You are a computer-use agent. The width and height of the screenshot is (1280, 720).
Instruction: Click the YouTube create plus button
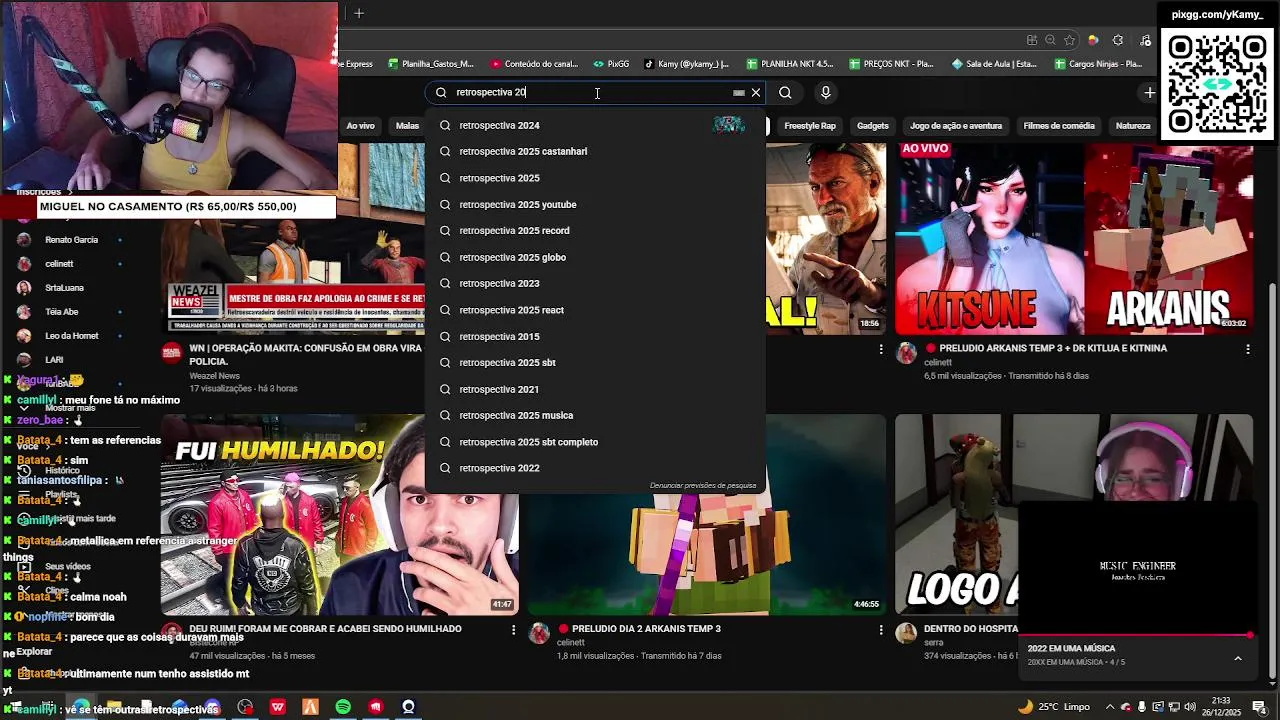pyautogui.click(x=1150, y=92)
